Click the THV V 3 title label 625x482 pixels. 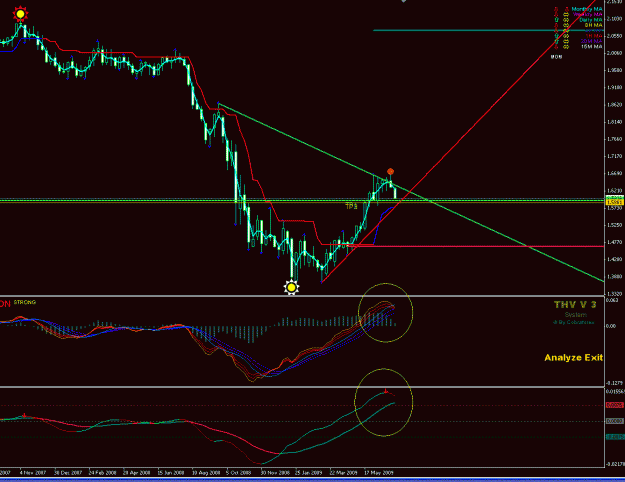(x=575, y=305)
